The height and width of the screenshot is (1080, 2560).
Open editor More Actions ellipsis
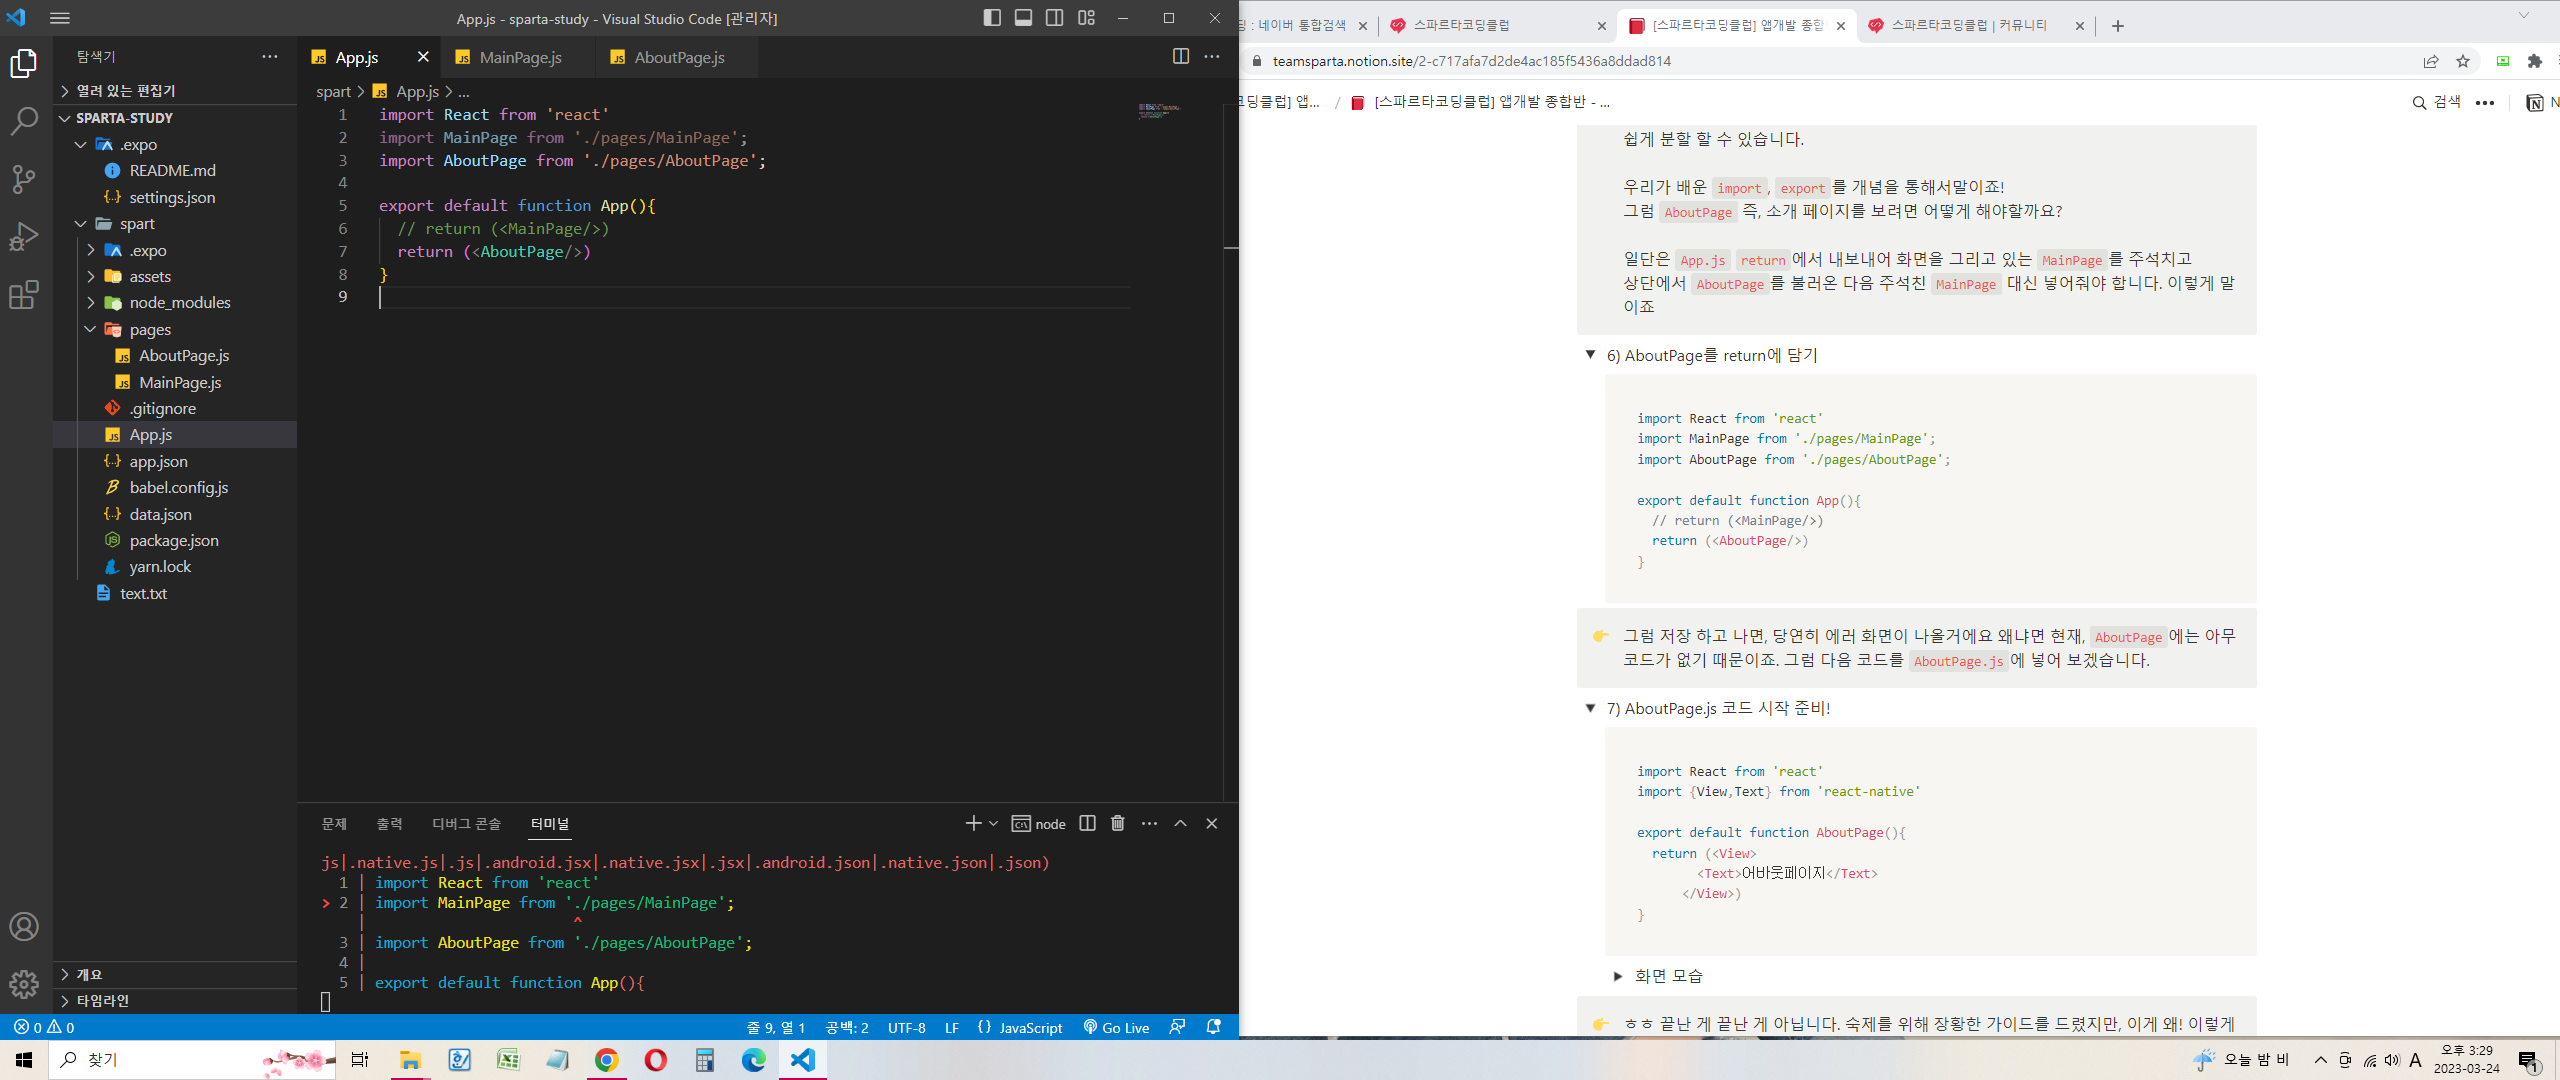pos(1212,57)
